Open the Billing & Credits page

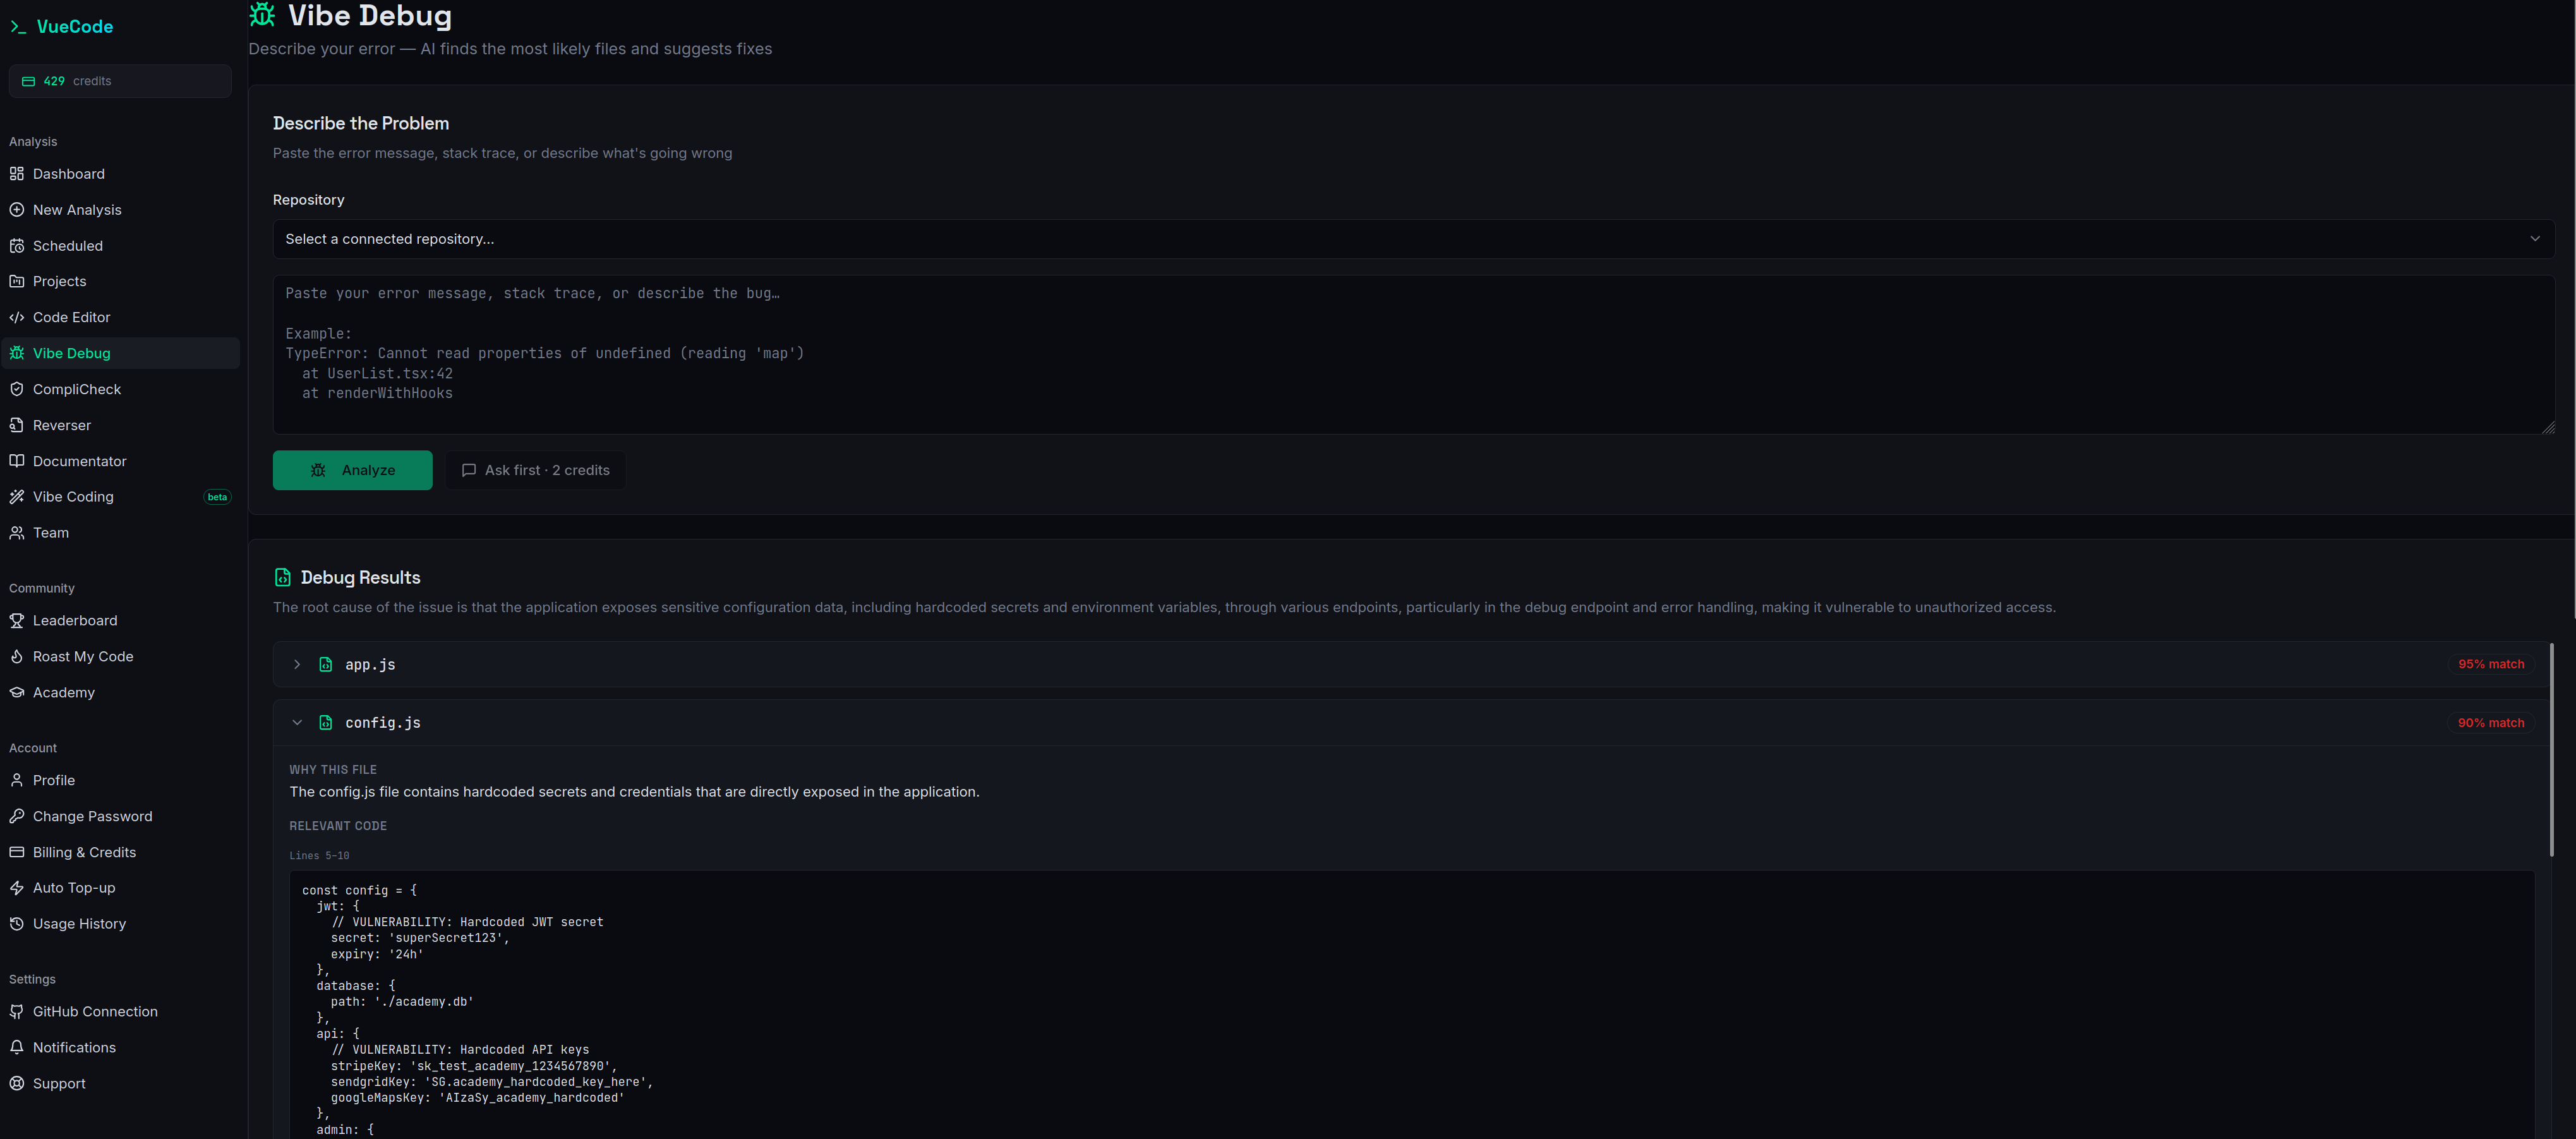click(84, 851)
